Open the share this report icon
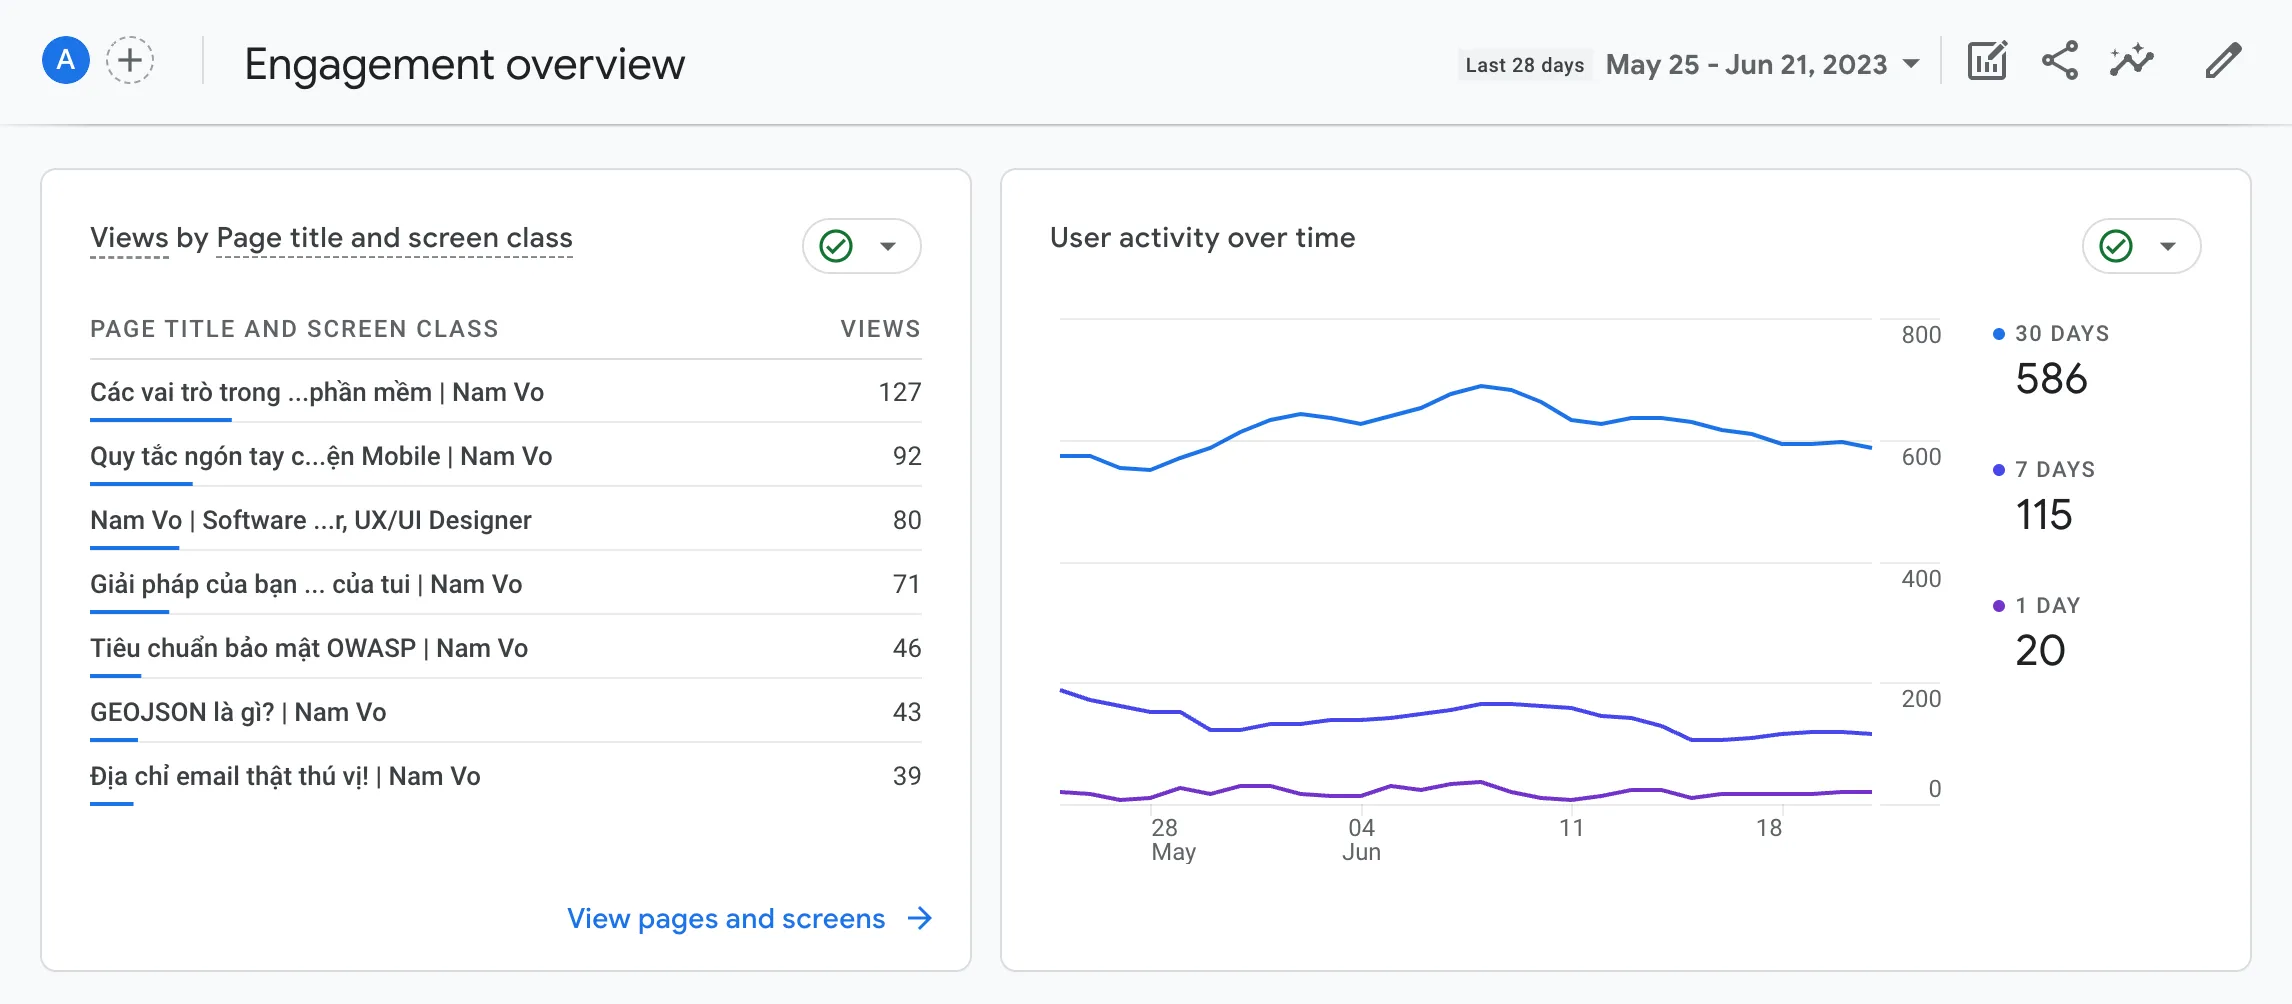The image size is (2292, 1004). pos(2059,62)
